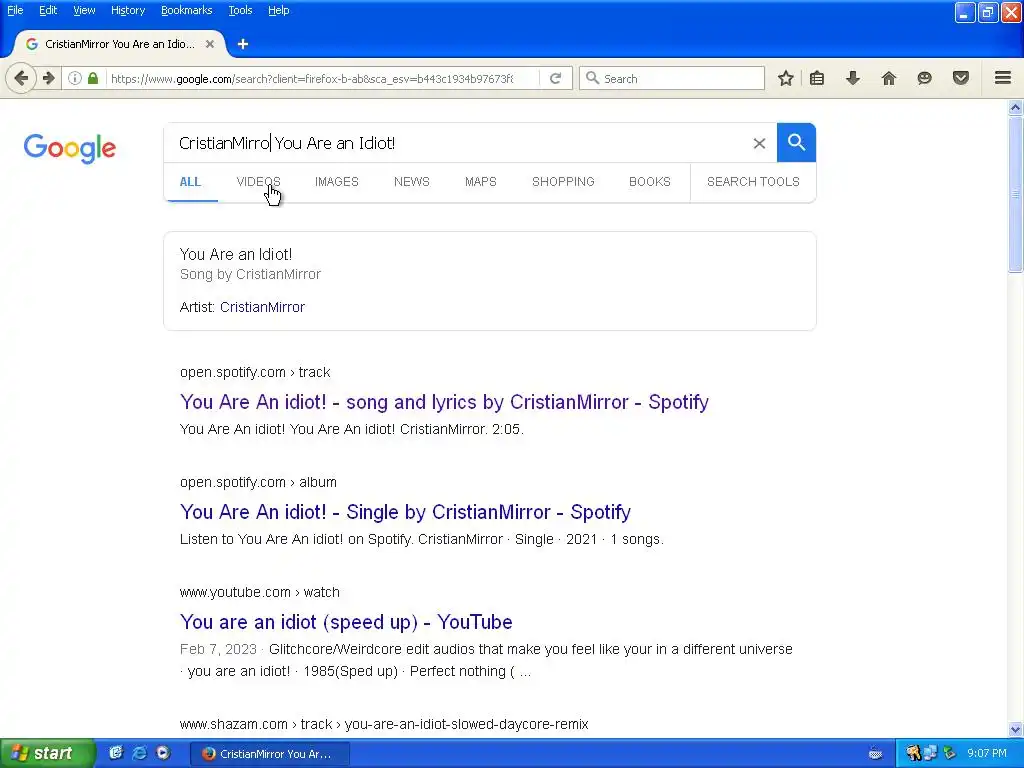Open the Help menu

pyautogui.click(x=278, y=10)
